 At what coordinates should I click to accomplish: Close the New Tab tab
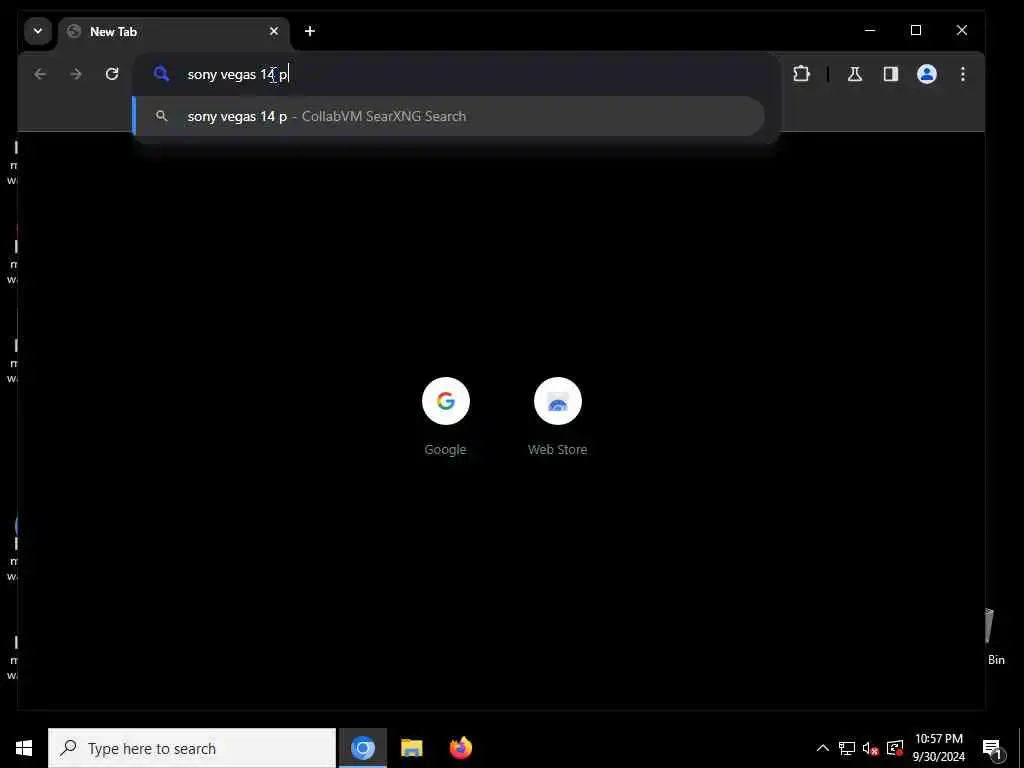(274, 31)
